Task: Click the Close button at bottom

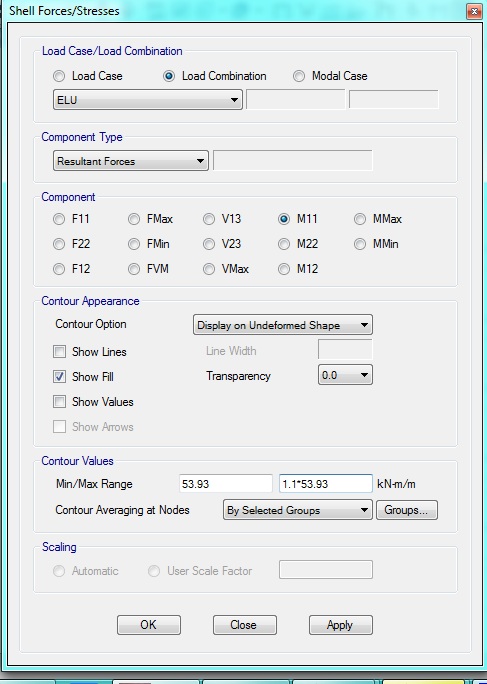Action: (x=245, y=625)
